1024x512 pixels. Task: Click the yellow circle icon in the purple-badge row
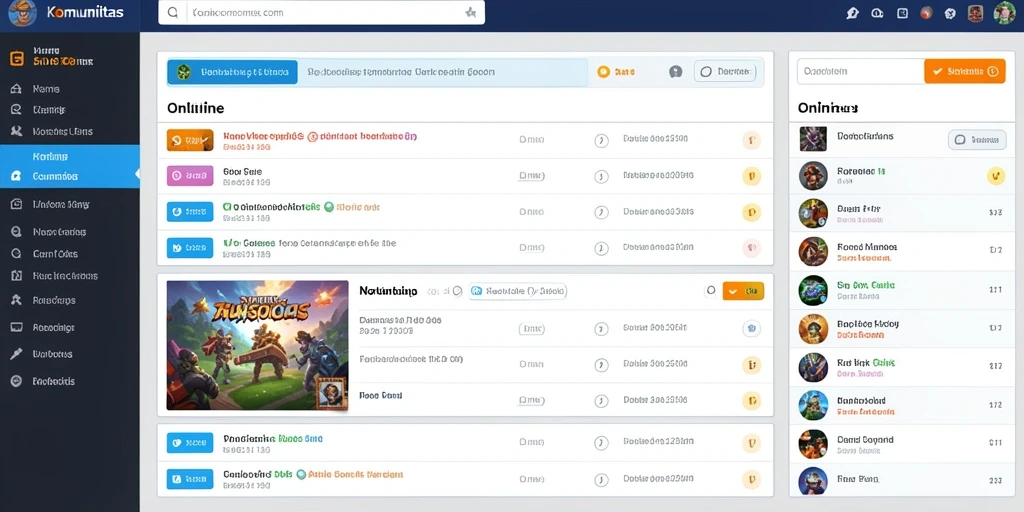tap(752, 176)
